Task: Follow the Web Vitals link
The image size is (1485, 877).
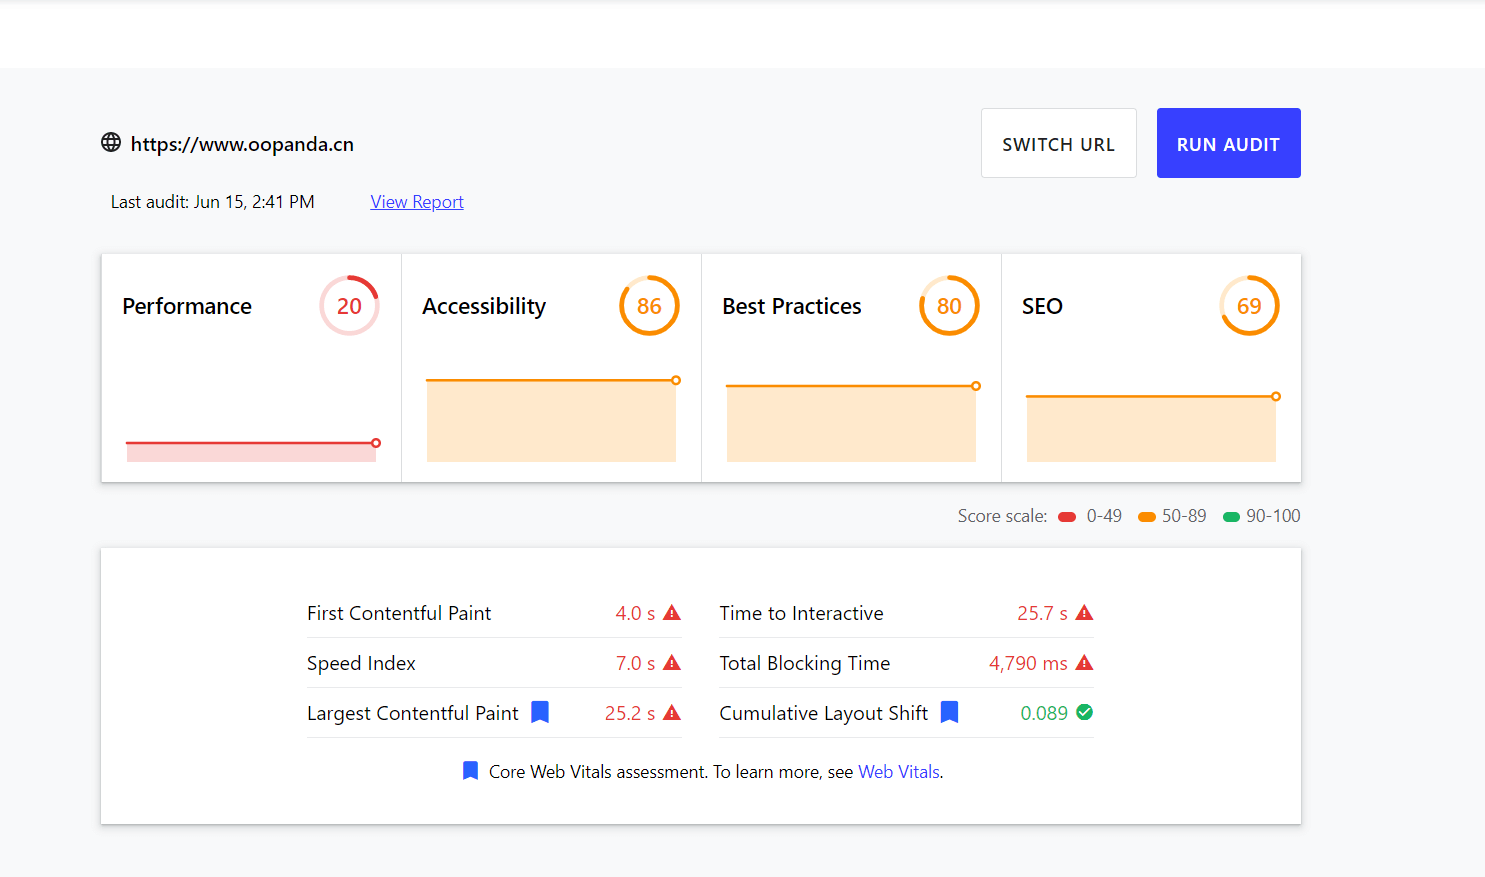Action: (899, 772)
